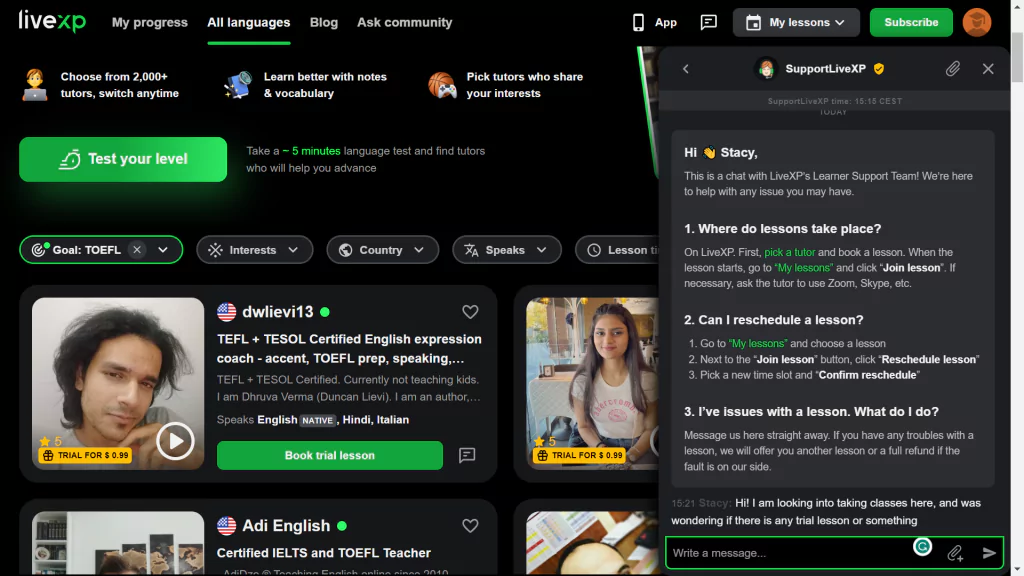Click 'Certified IELTS and TOEFL Teacher' heading
Viewport: 1024px width, 576px height.
[x=324, y=553]
